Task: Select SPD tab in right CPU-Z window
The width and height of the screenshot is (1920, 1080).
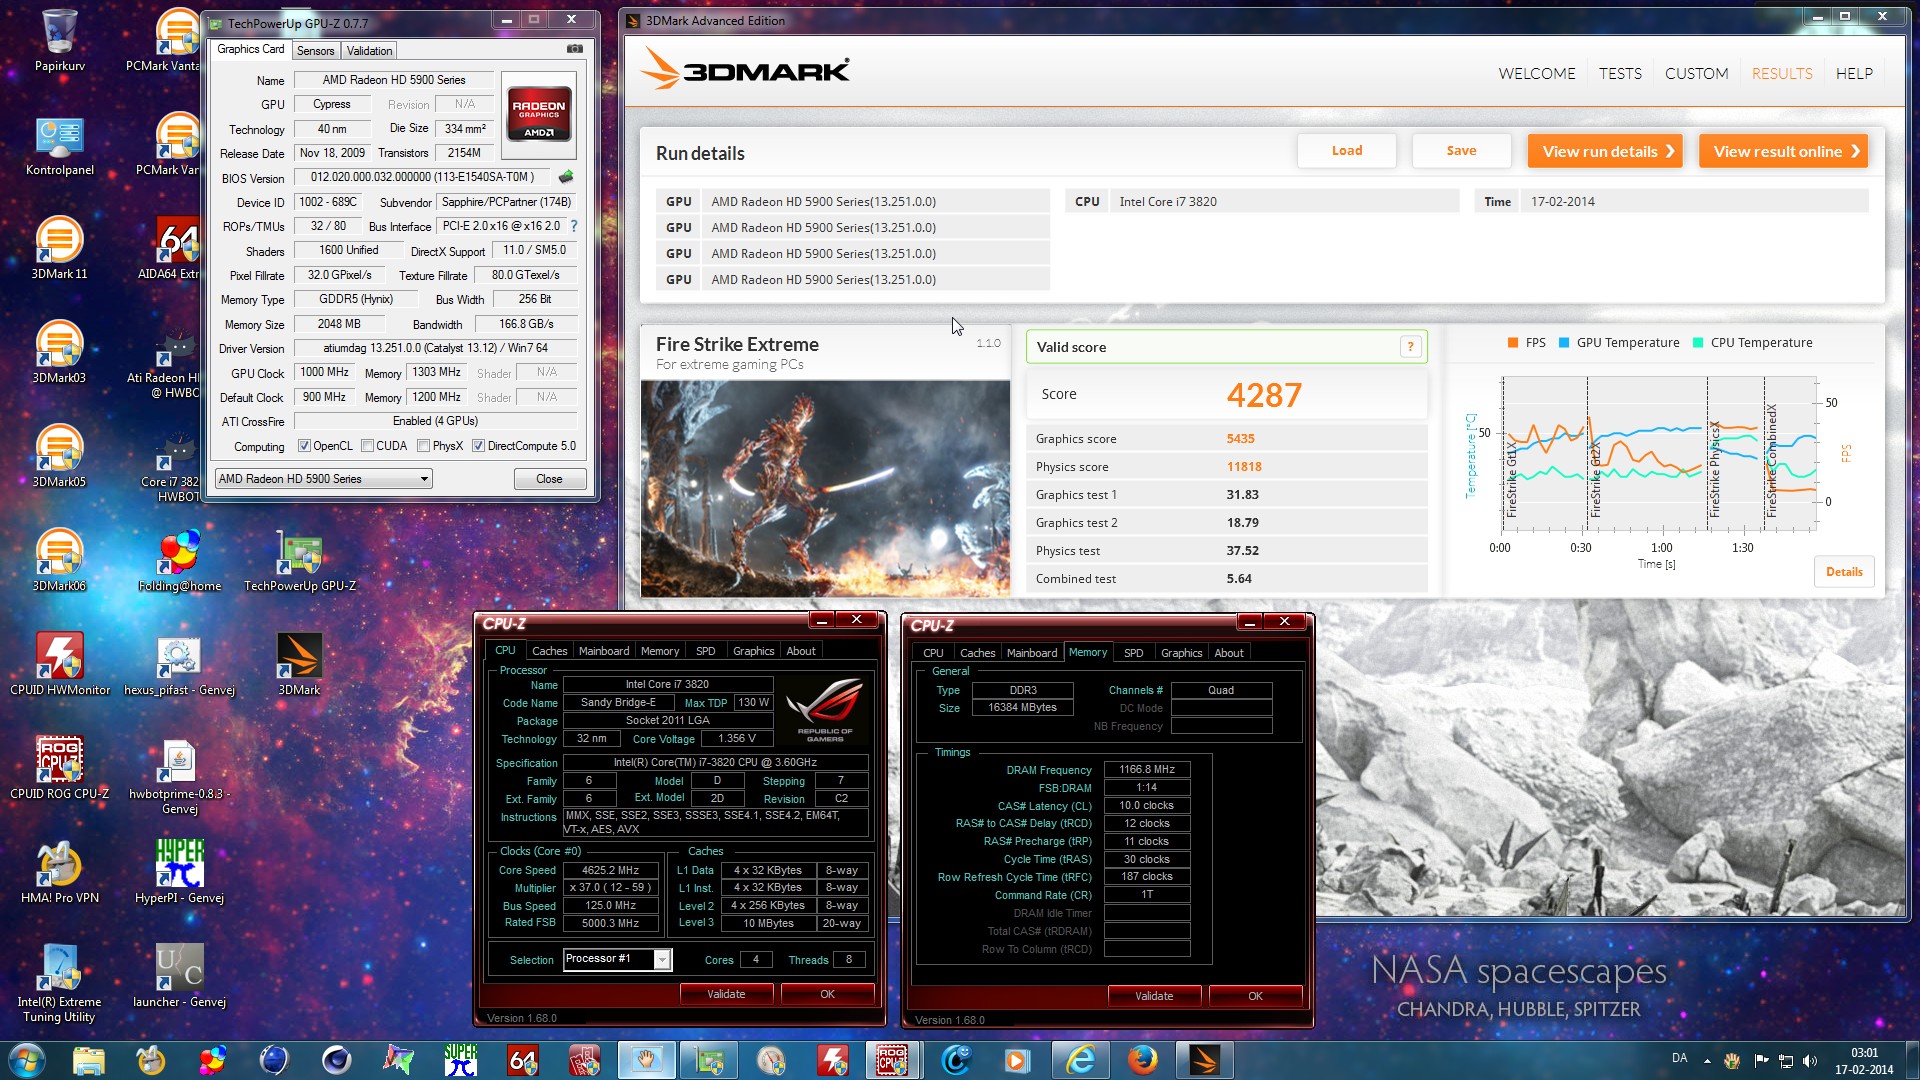Action: (x=1133, y=653)
